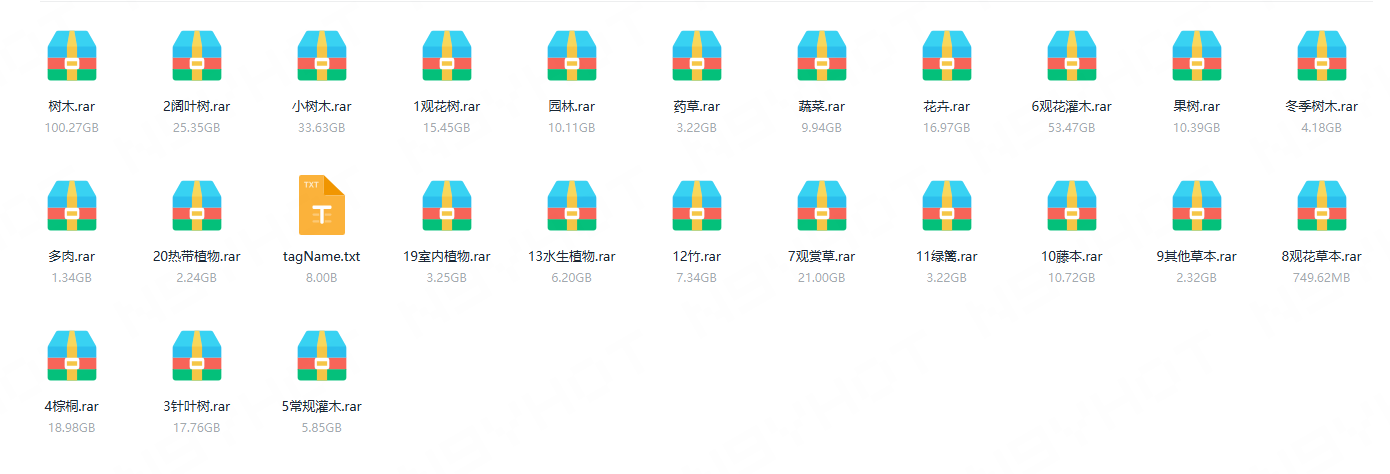1390x474 pixels.
Task: Select the 11绿篱.rar archive icon
Action: point(947,205)
